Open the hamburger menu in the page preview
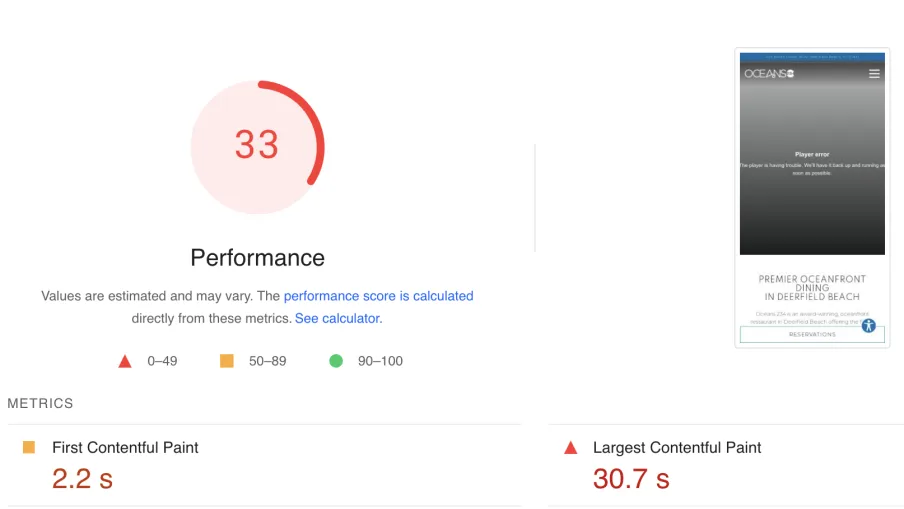904x509 pixels. [874, 74]
